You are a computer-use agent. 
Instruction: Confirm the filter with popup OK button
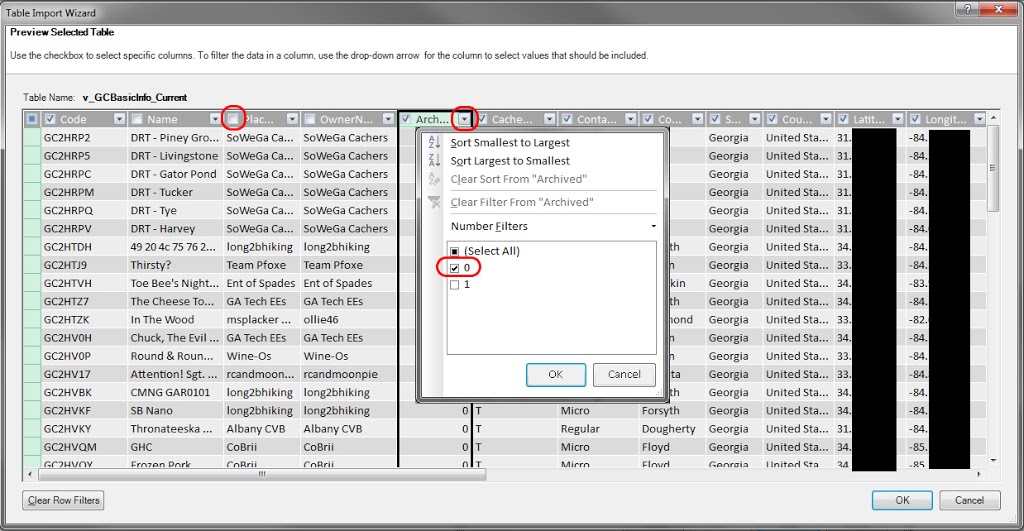[x=555, y=374]
